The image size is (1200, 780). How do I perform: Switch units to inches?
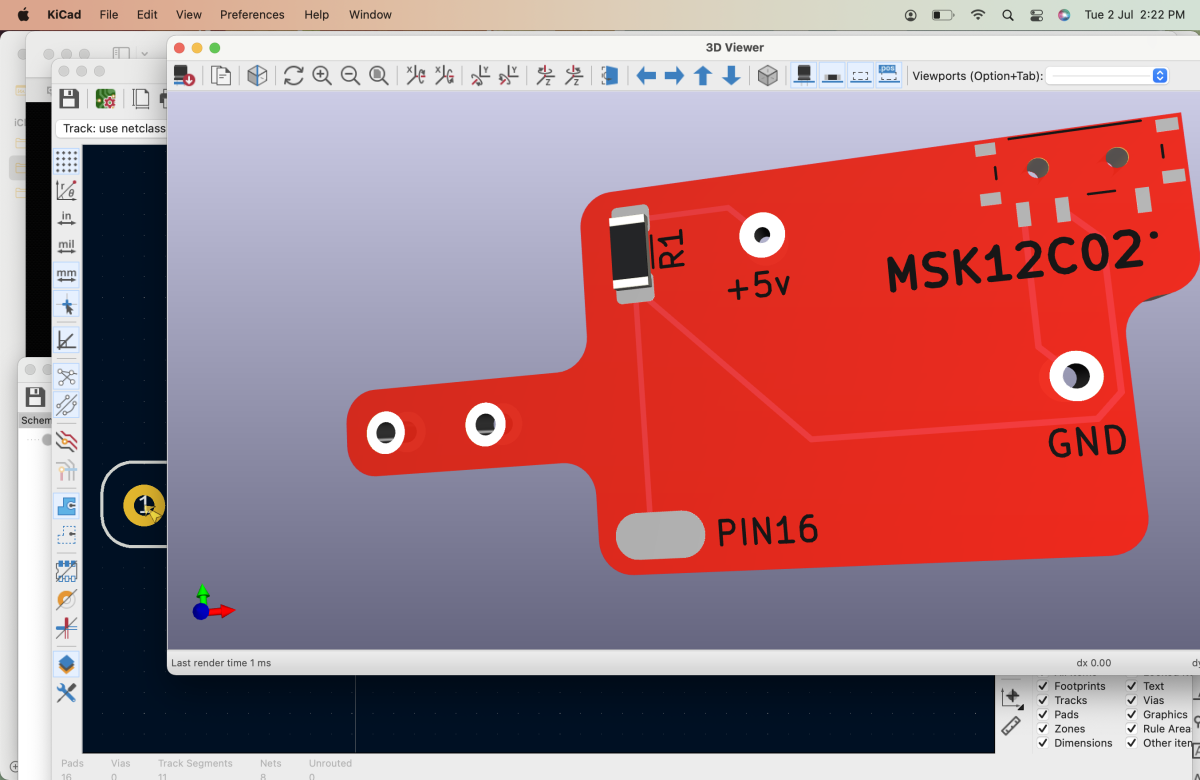coord(66,218)
